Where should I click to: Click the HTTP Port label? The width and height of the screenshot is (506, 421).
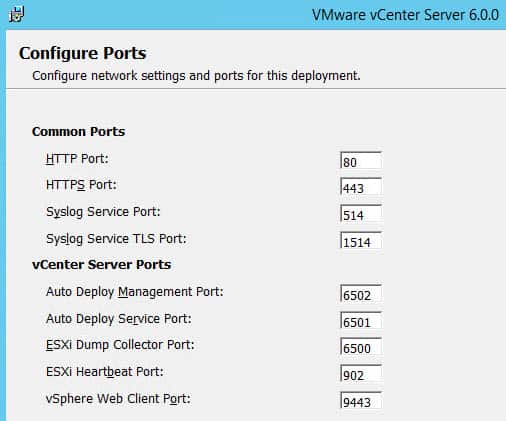pyautogui.click(x=77, y=159)
